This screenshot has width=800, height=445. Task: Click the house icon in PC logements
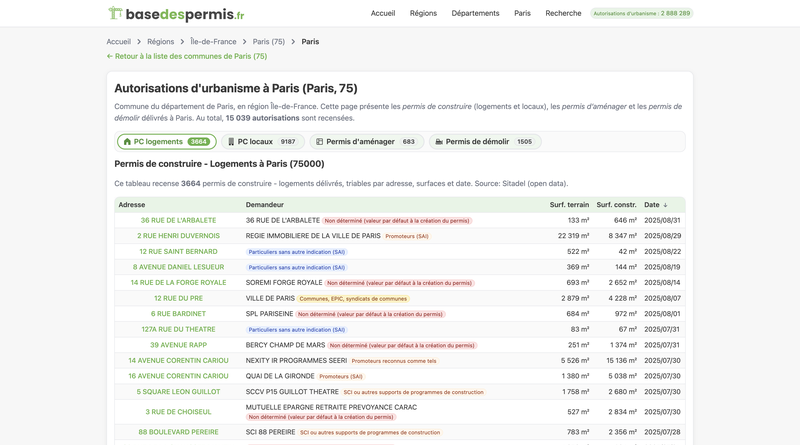coord(127,142)
